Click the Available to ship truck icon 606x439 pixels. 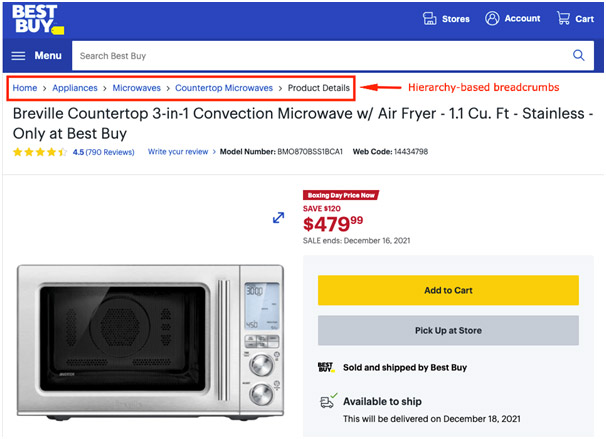(x=326, y=402)
